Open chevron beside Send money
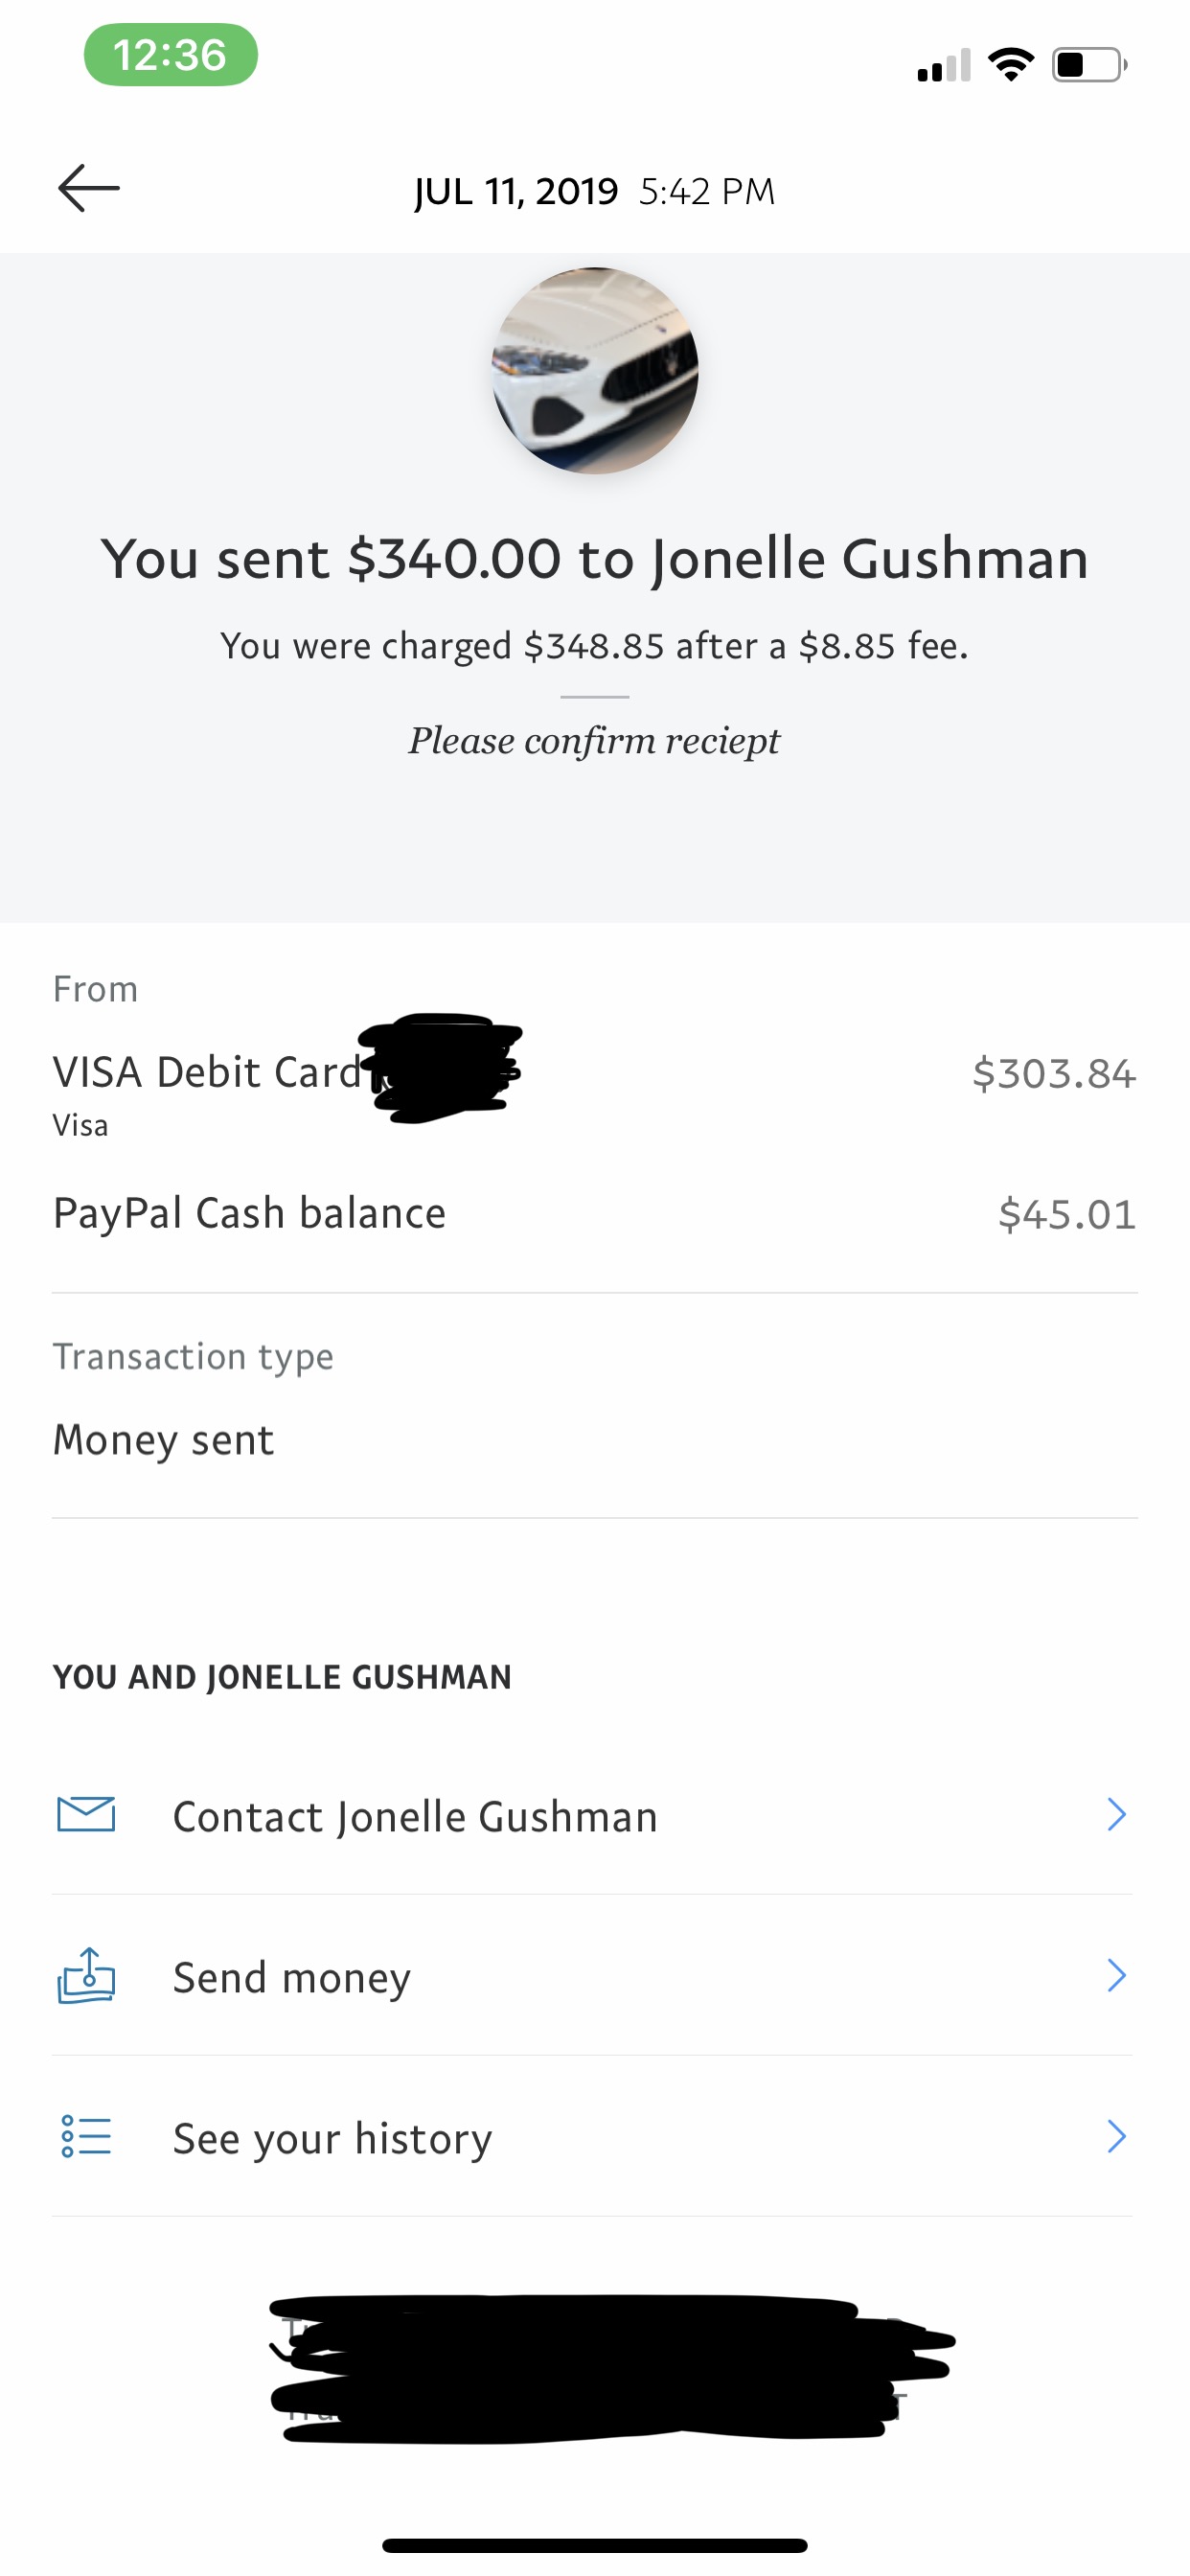The width and height of the screenshot is (1190, 2576). [1117, 1976]
